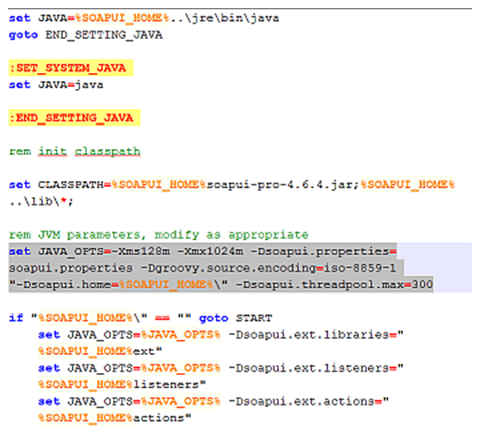Place cursor on goto END_SETTING_JAVA line
This screenshot has width=480, height=437.
click(x=86, y=35)
